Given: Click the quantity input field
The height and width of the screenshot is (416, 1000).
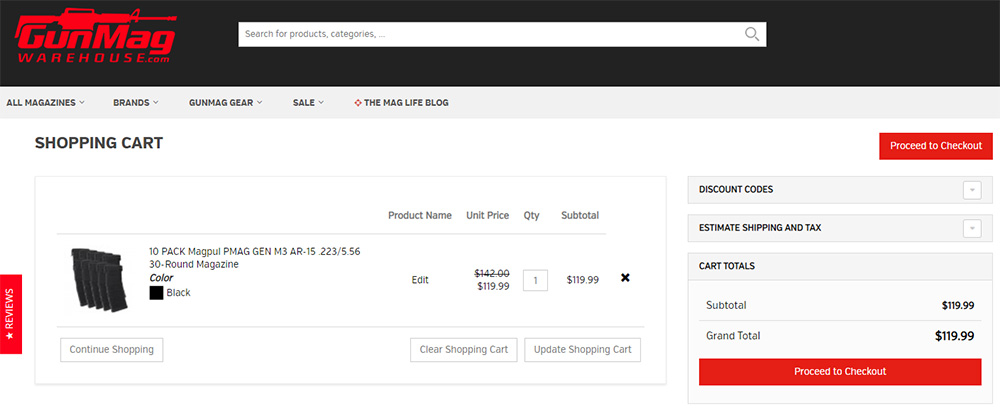Looking at the screenshot, I should 535,280.
